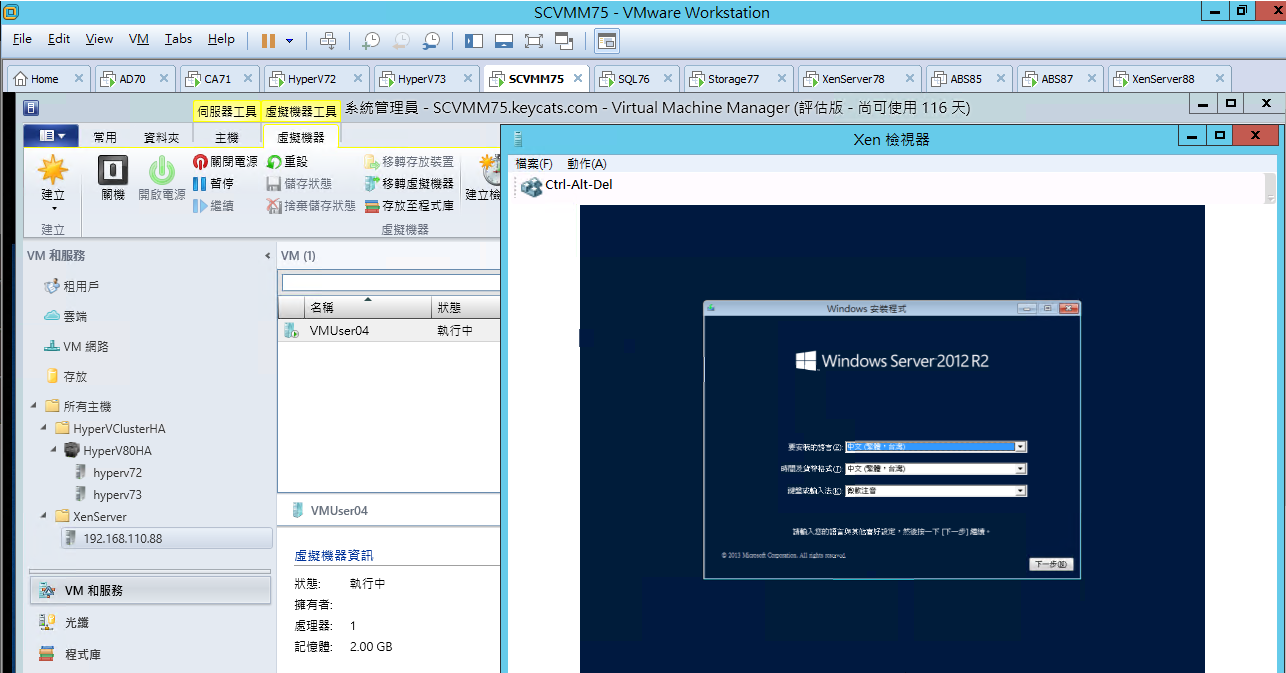Click 移轉存放裝置 migrate storage
Viewport: 1286px width, 673px height.
tap(409, 161)
